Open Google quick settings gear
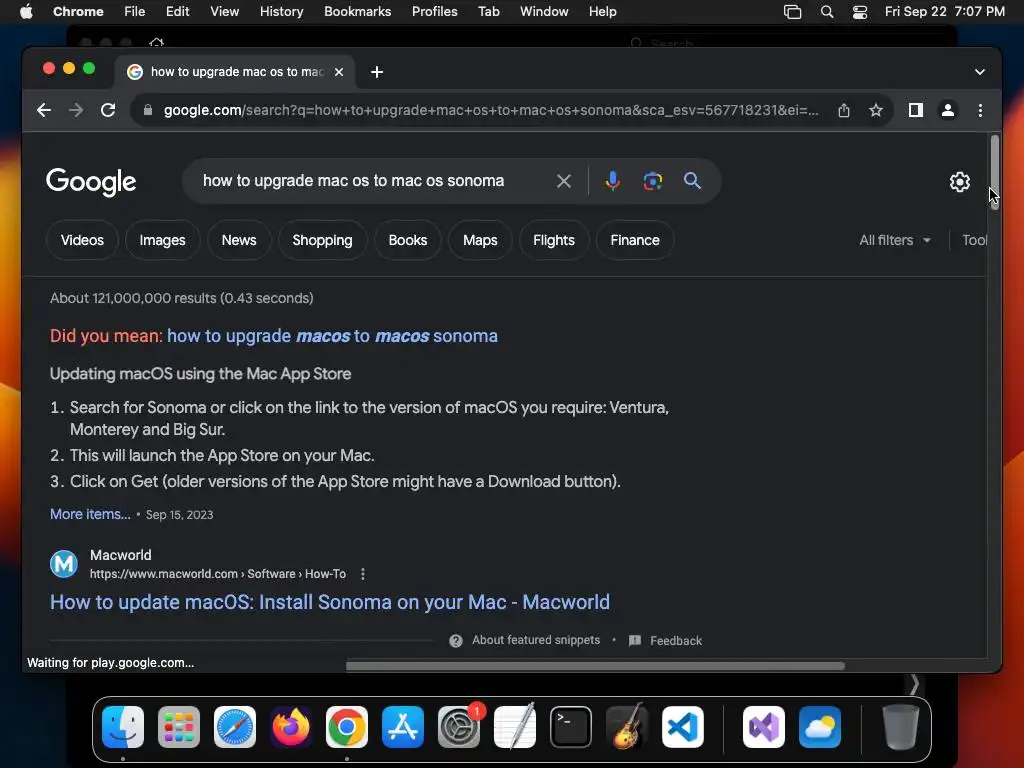Image resolution: width=1024 pixels, height=768 pixels. [x=959, y=182]
